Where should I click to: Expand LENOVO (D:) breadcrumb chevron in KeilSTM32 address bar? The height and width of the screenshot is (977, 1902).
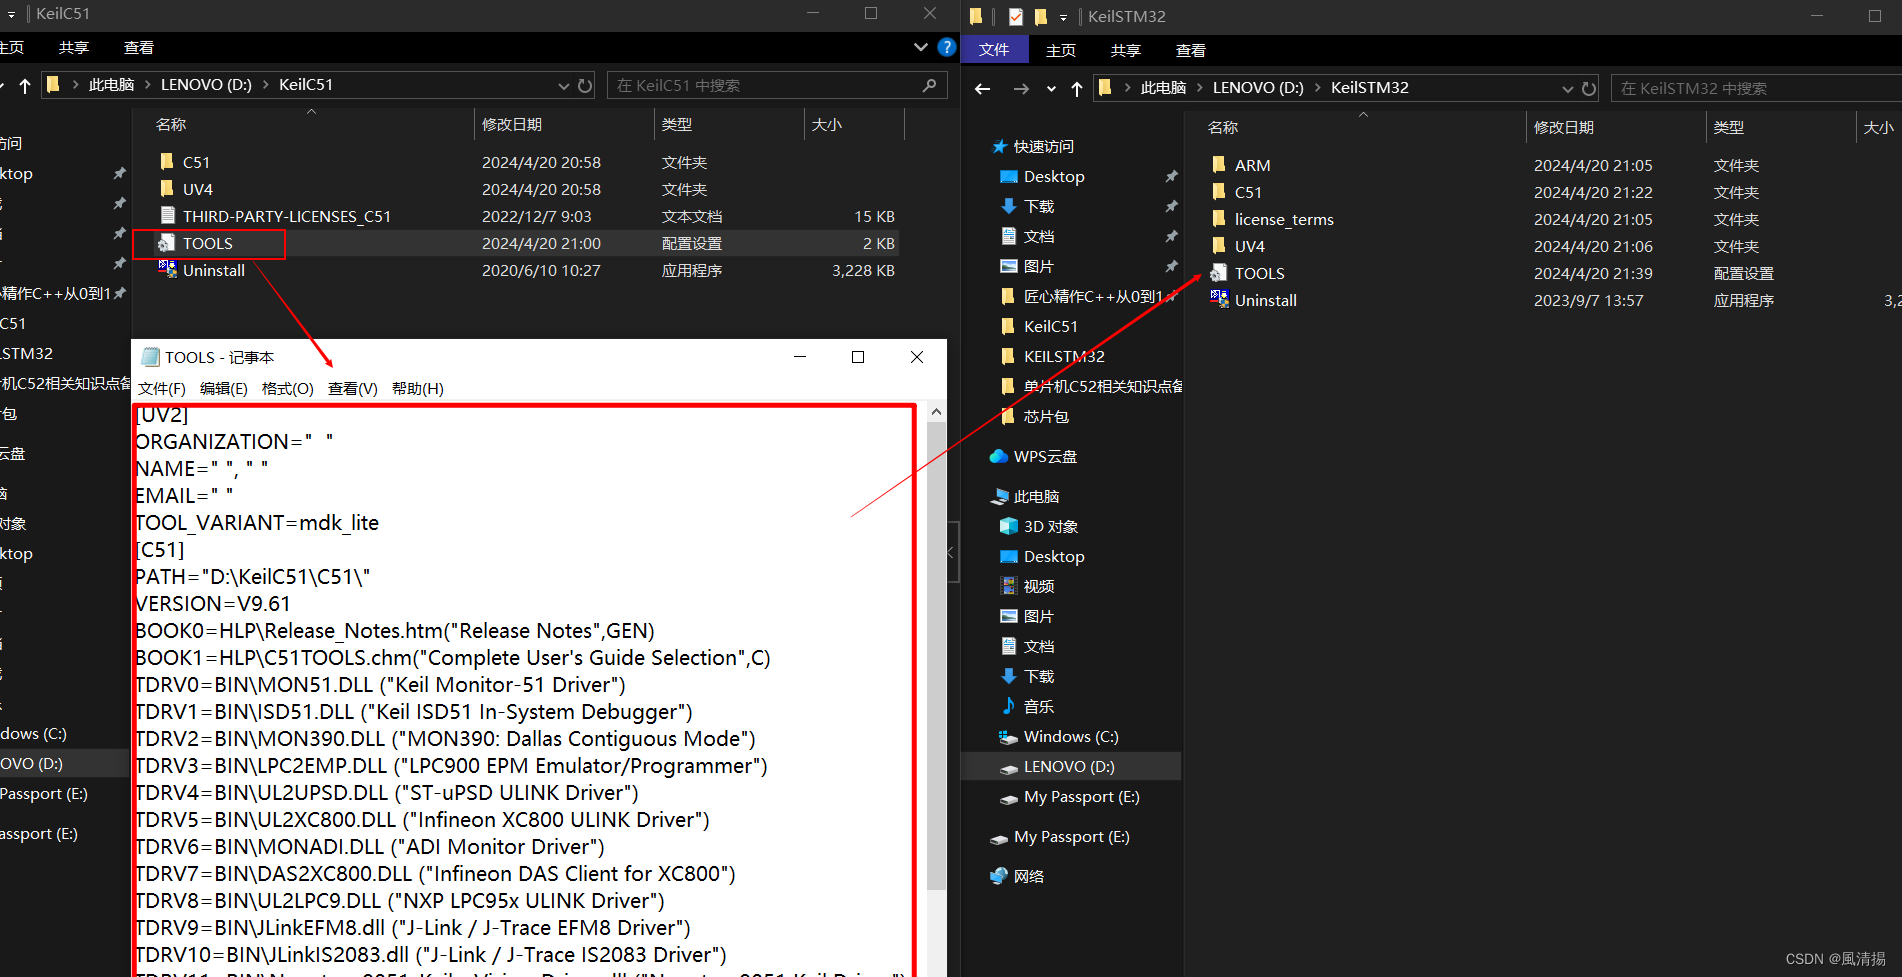click(1319, 88)
